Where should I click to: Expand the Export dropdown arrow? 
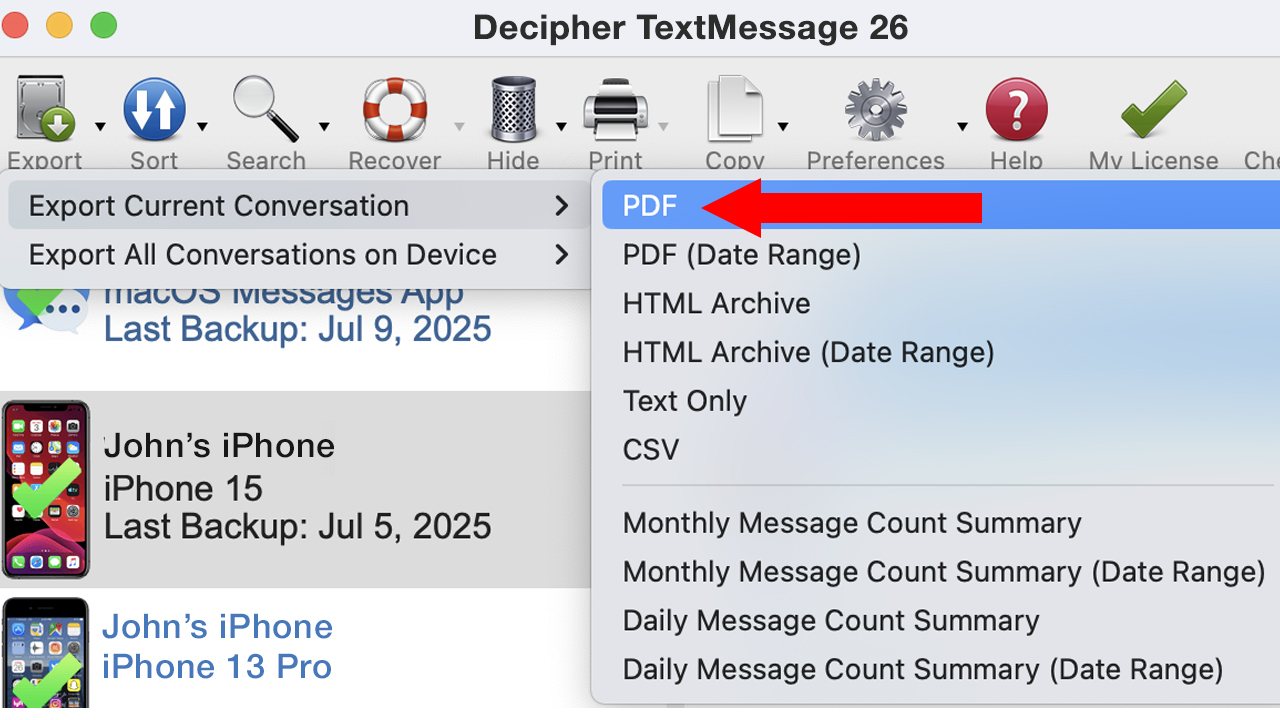pos(100,126)
